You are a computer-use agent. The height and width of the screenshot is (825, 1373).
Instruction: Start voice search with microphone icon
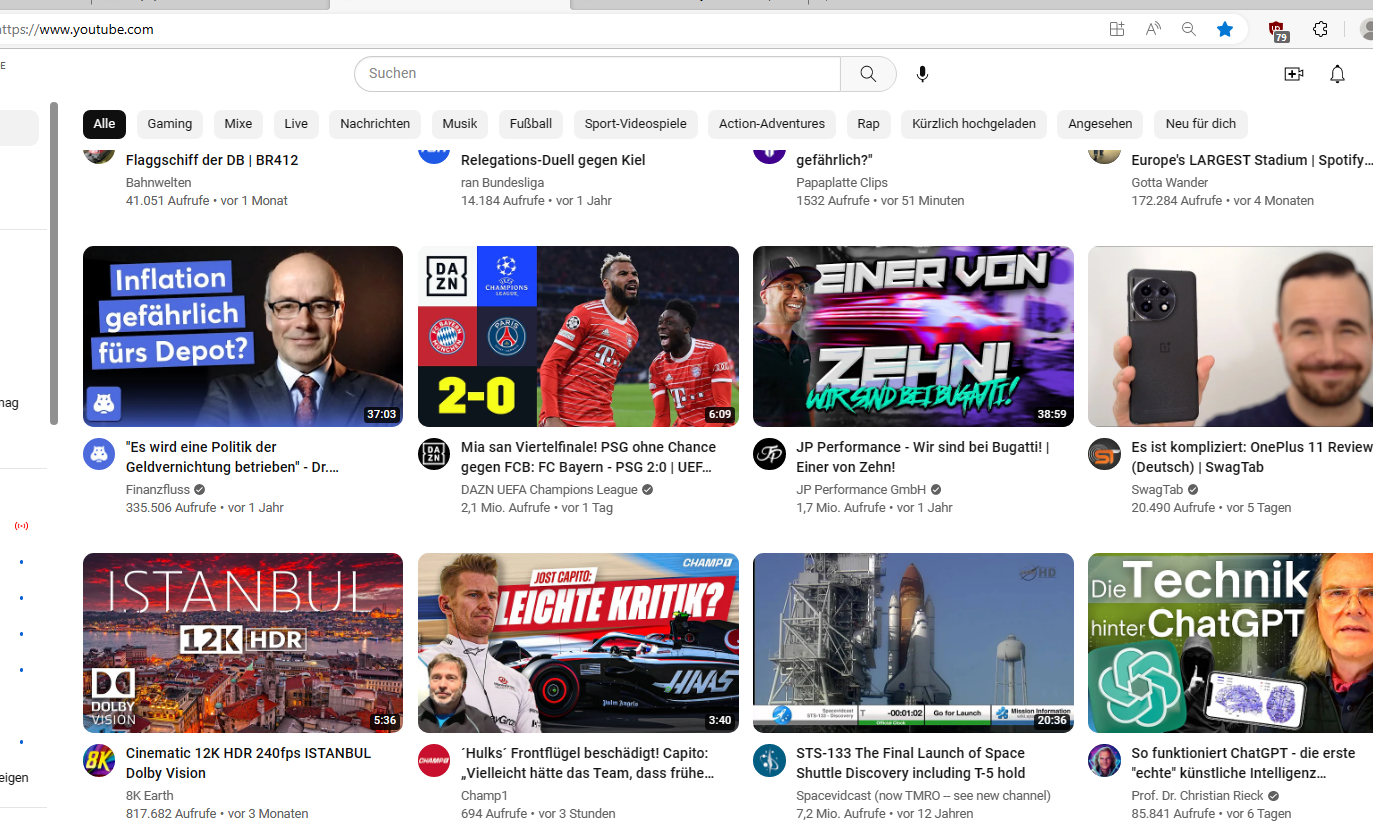922,74
